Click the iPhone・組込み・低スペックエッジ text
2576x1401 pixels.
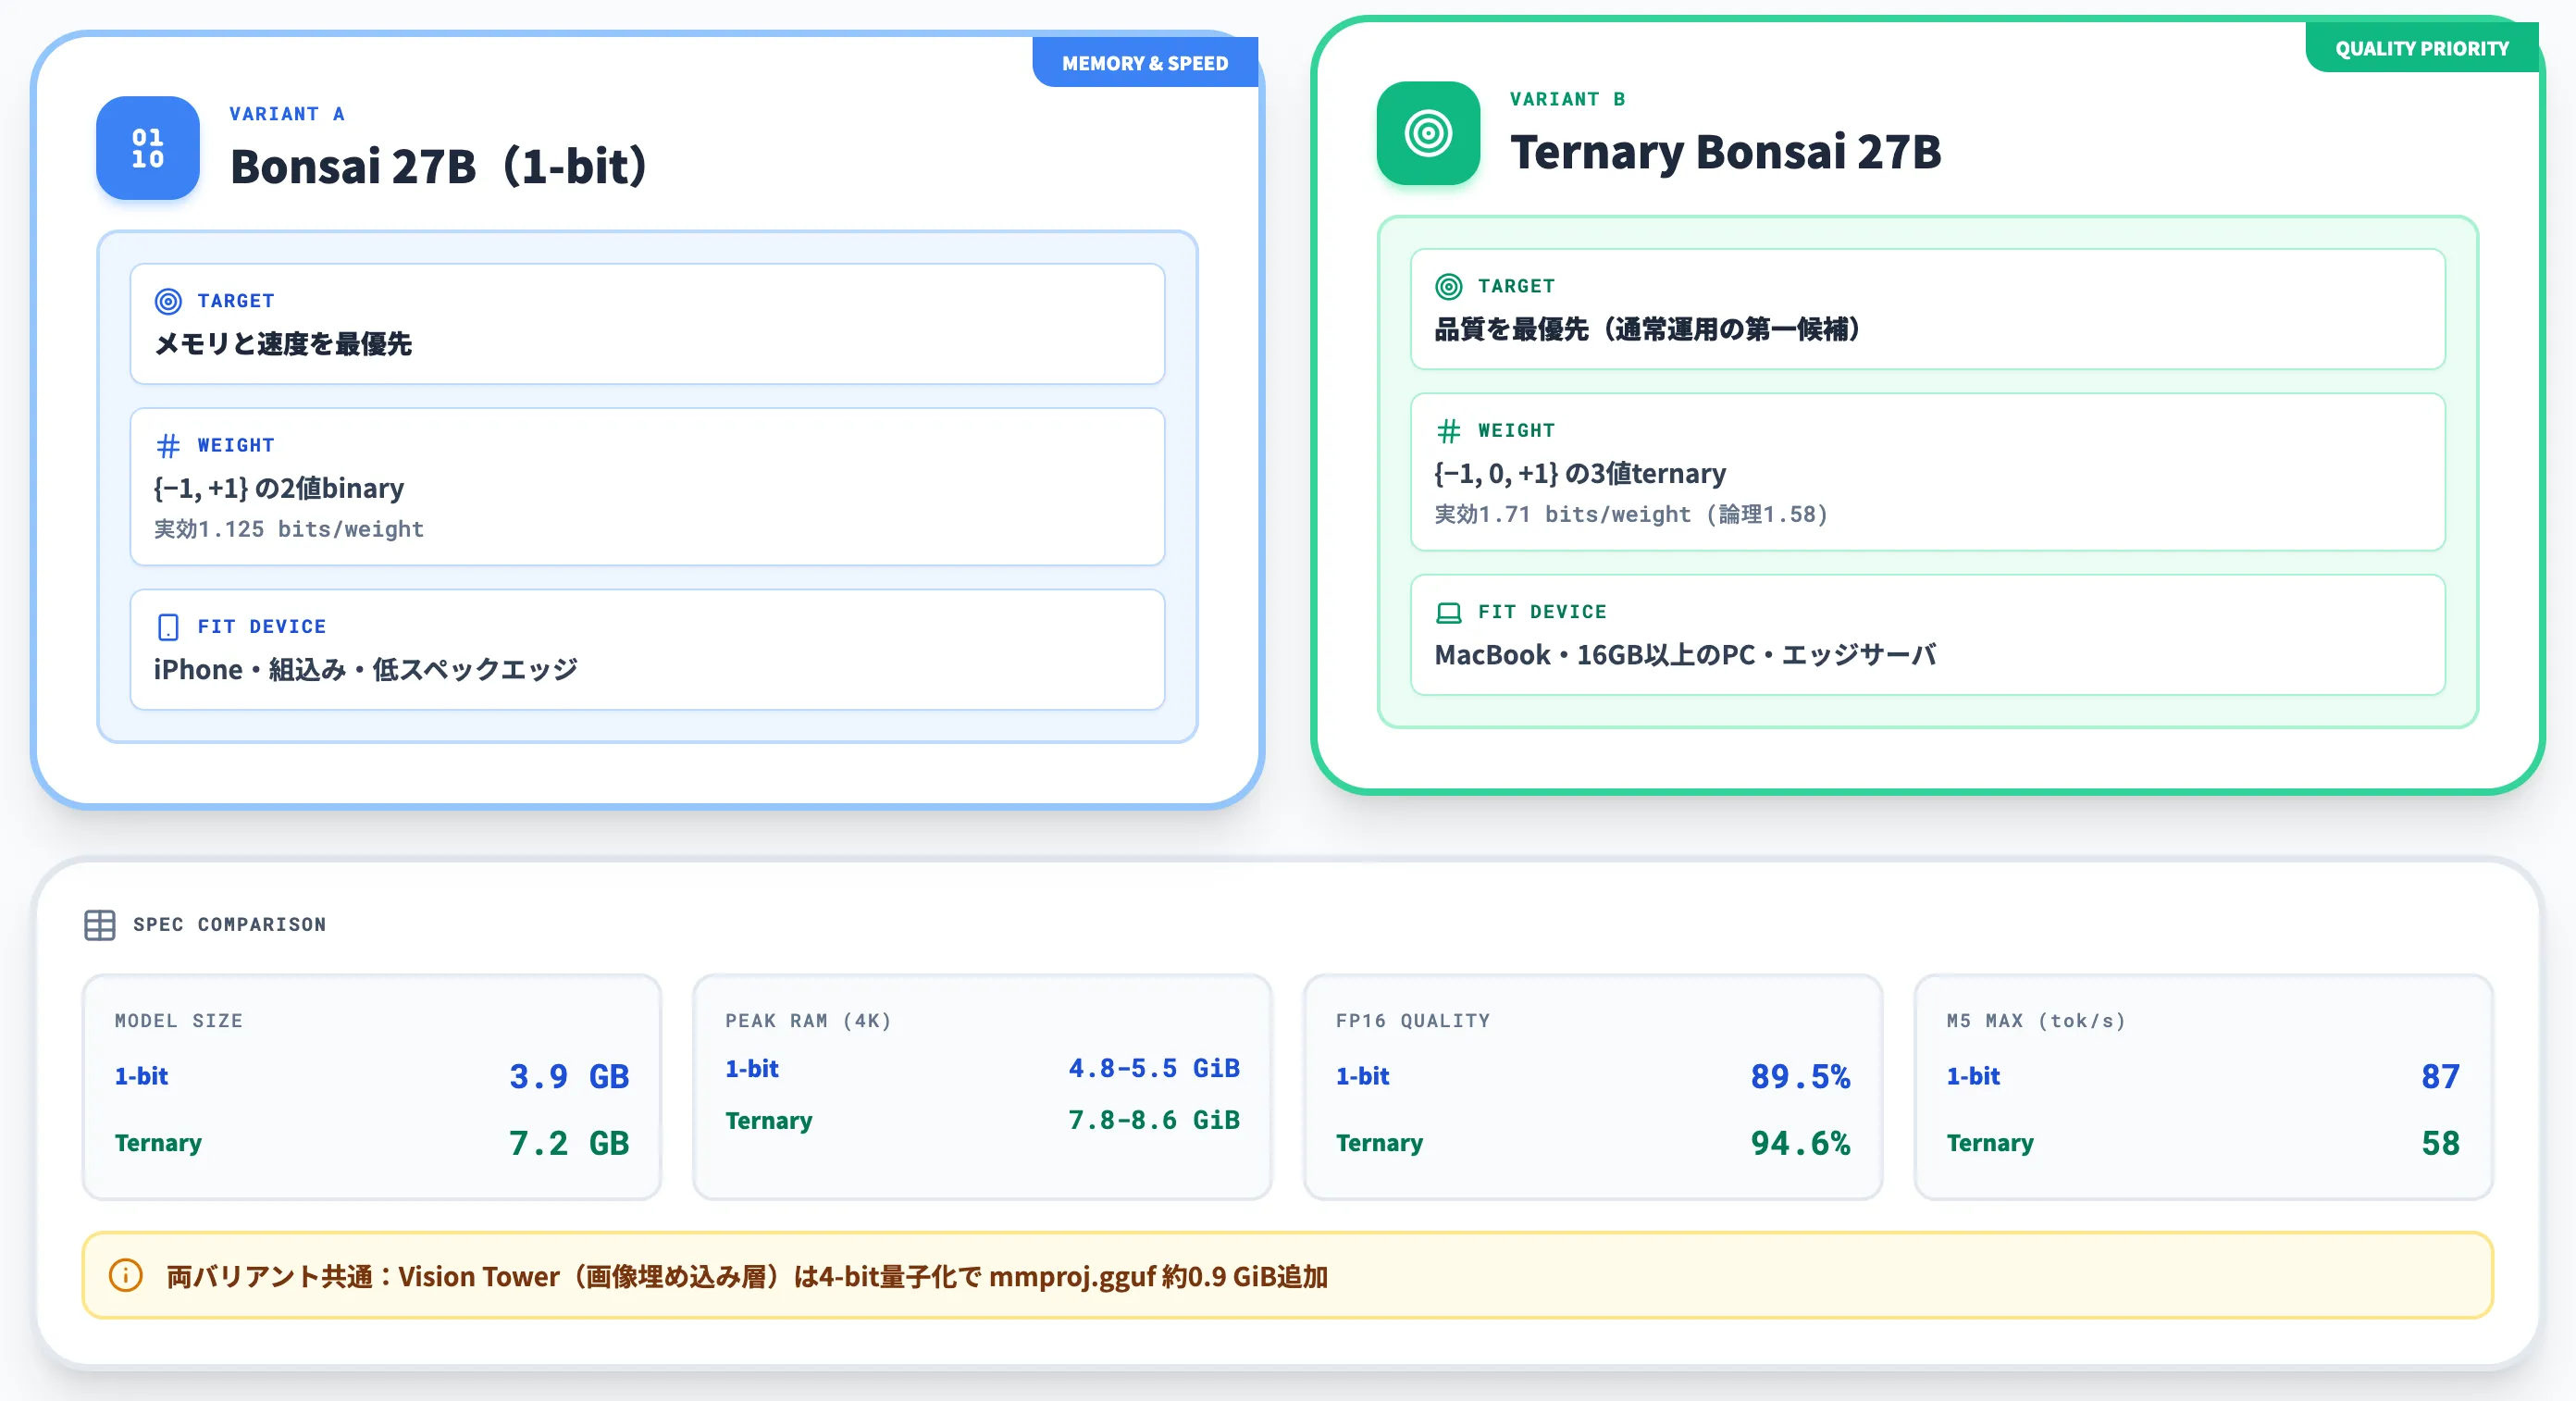click(365, 669)
